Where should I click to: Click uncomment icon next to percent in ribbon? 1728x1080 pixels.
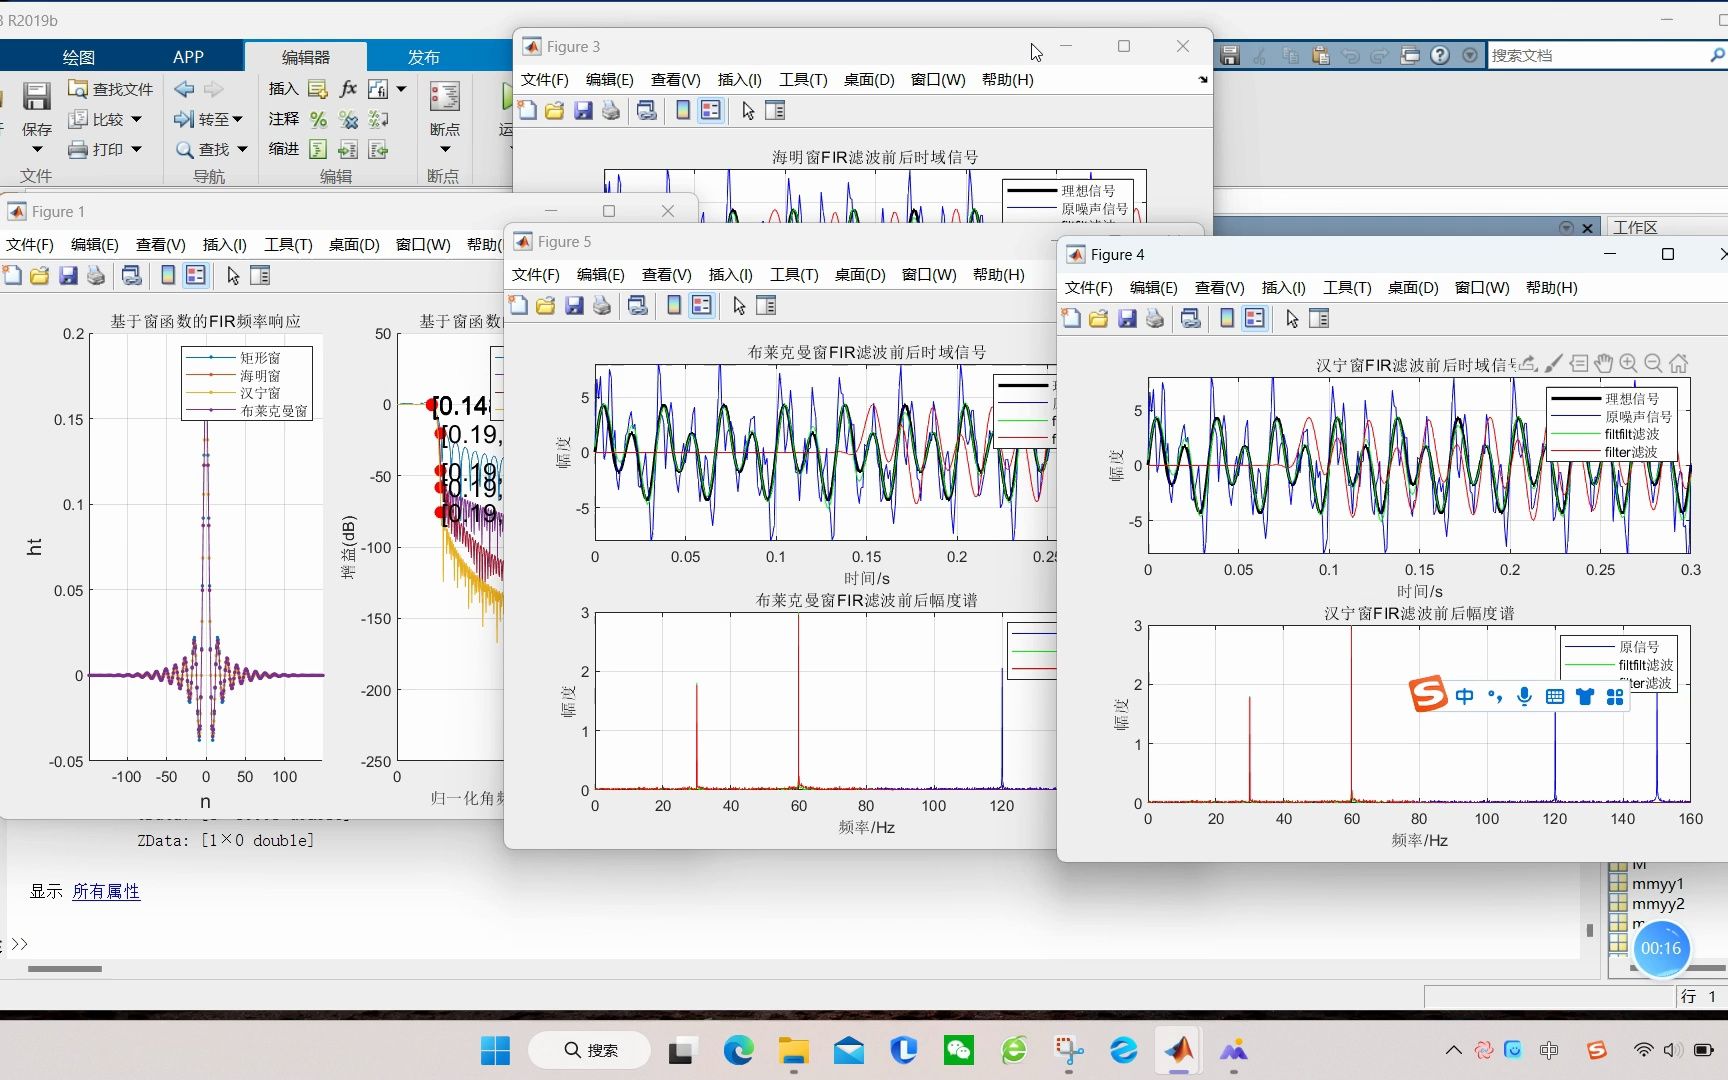348,120
